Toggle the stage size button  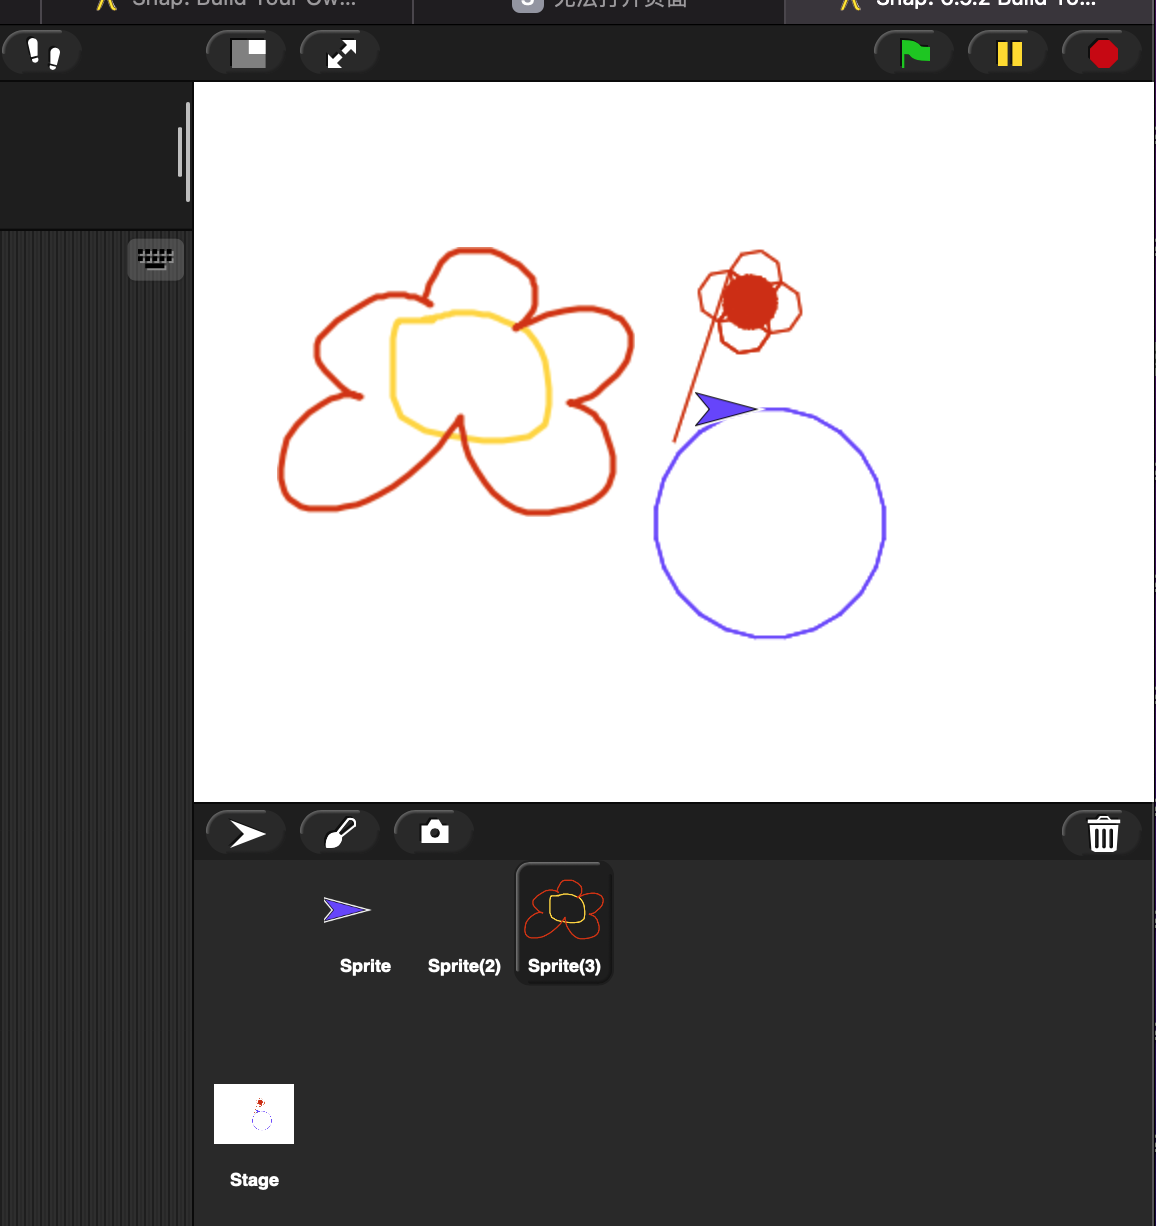247,52
